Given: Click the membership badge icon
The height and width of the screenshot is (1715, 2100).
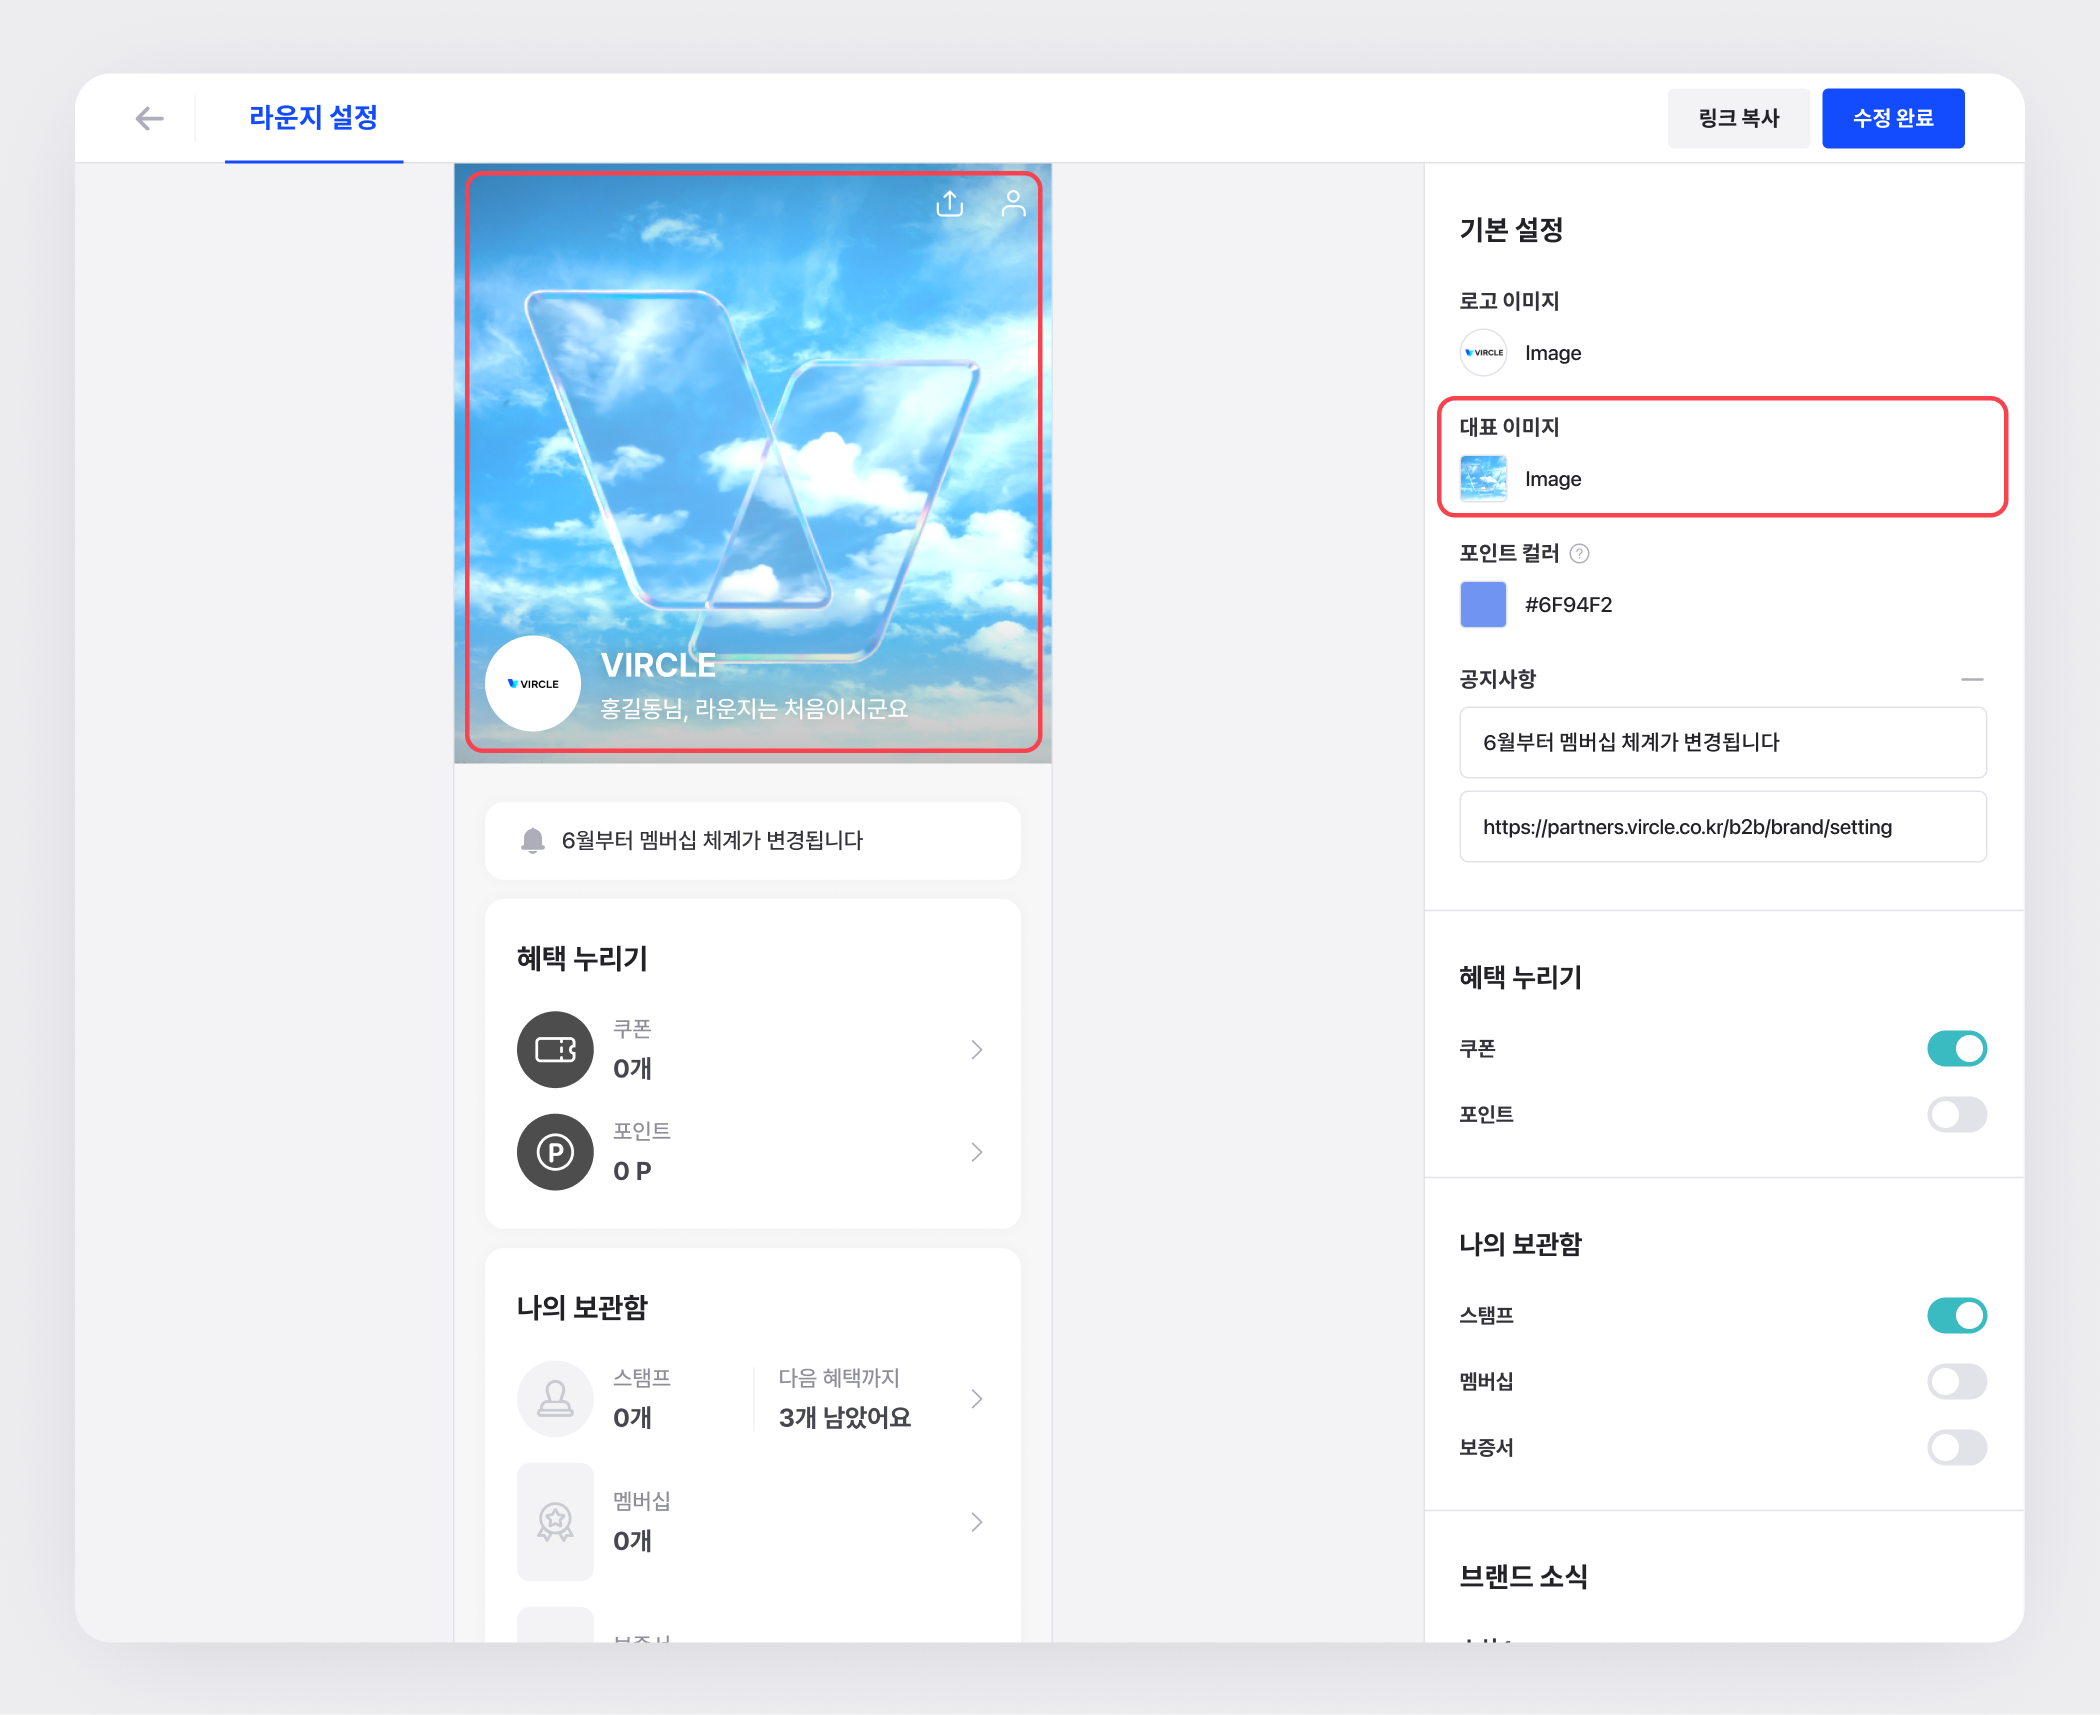Looking at the screenshot, I should tap(555, 1522).
